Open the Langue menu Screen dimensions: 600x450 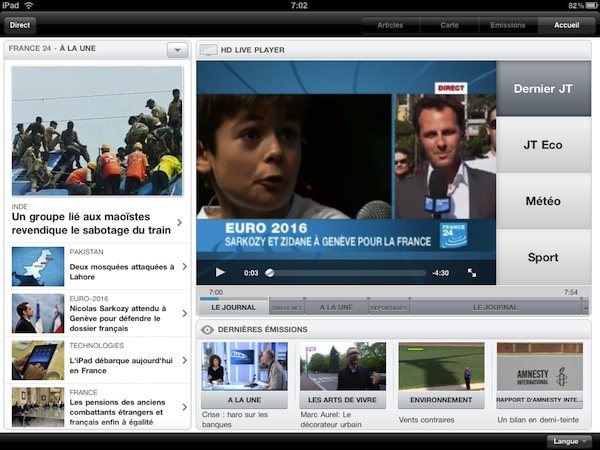[570, 441]
